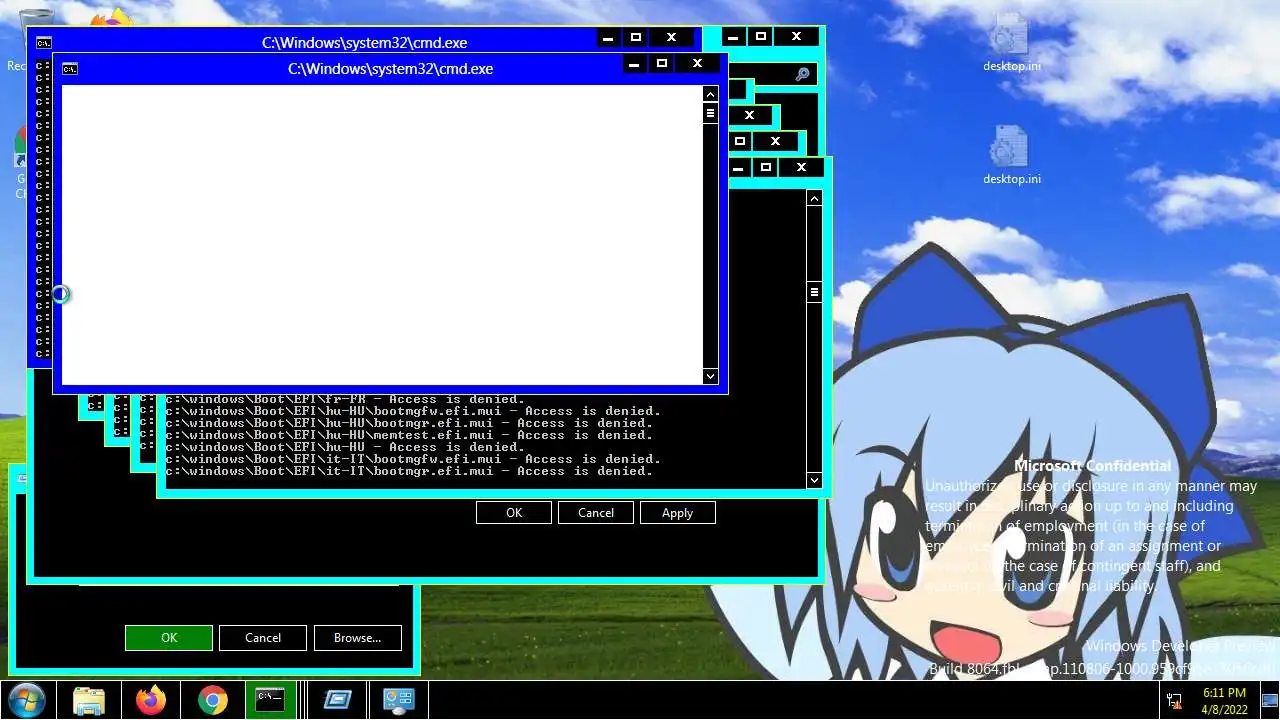Launch Google Chrome from the taskbar
Image resolution: width=1280 pixels, height=720 pixels.
212,700
